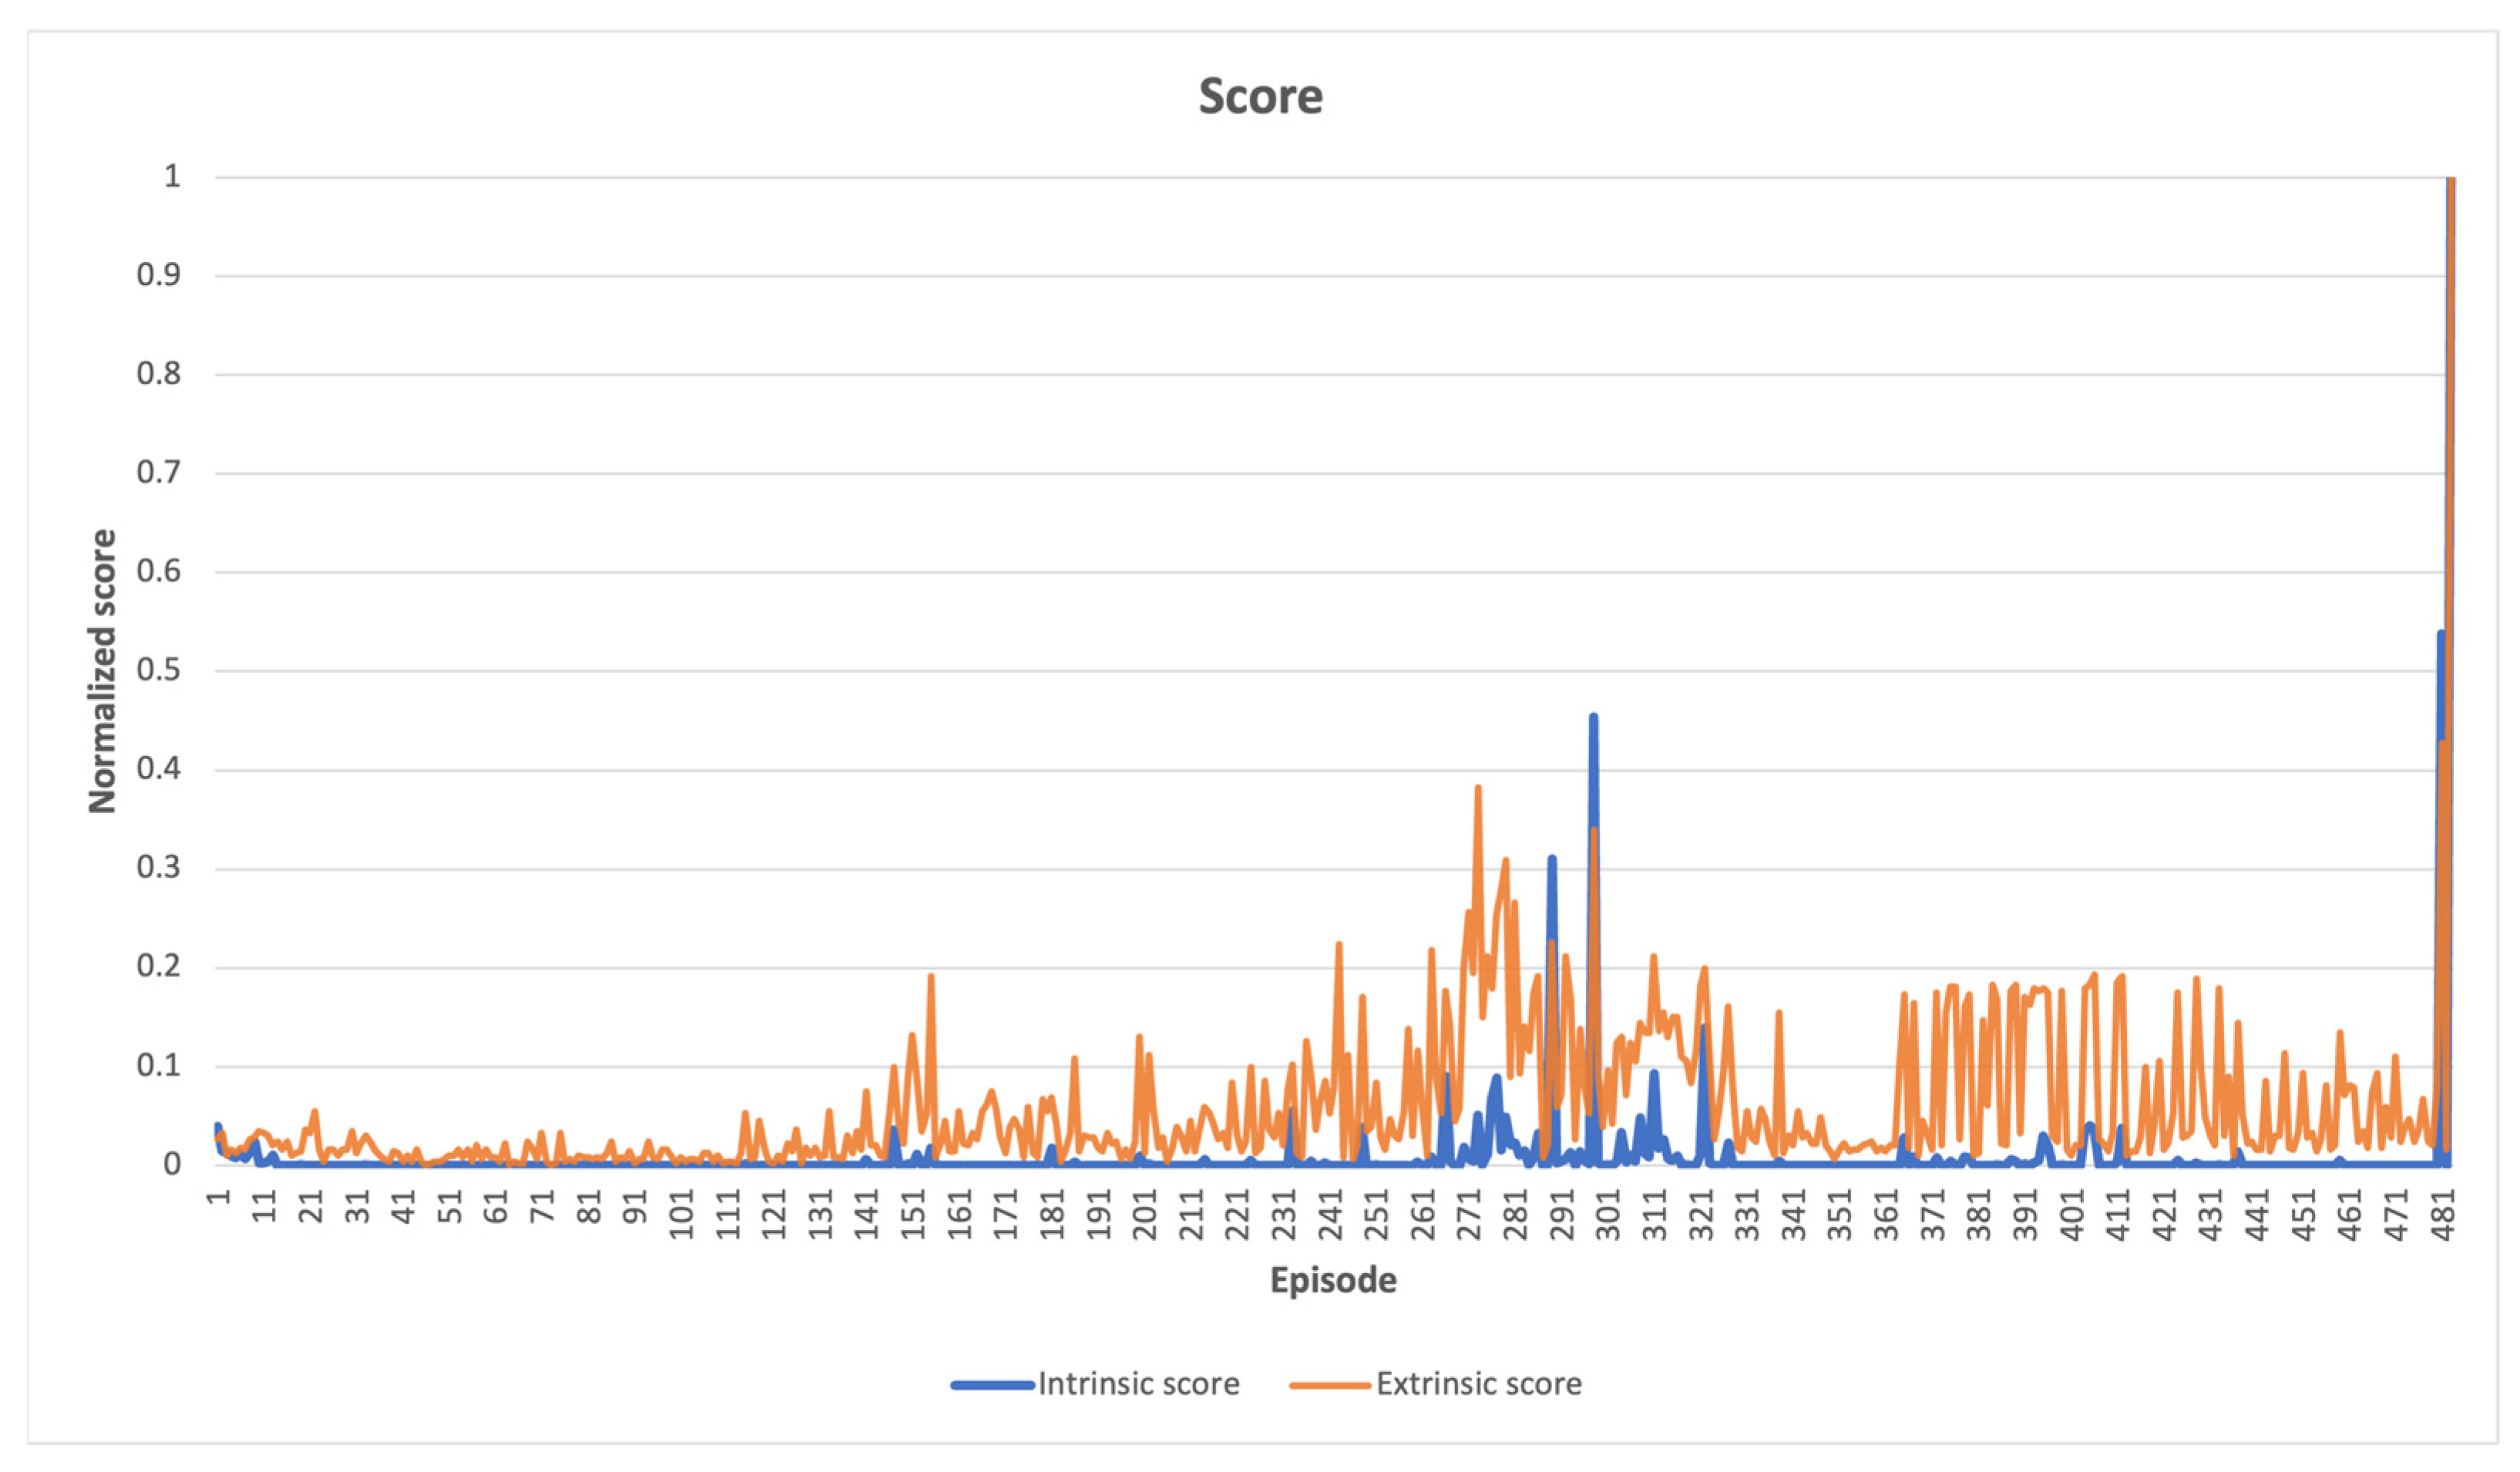Click the 0.2 y-axis tick label
This screenshot has width=2520, height=1472.
158,966
